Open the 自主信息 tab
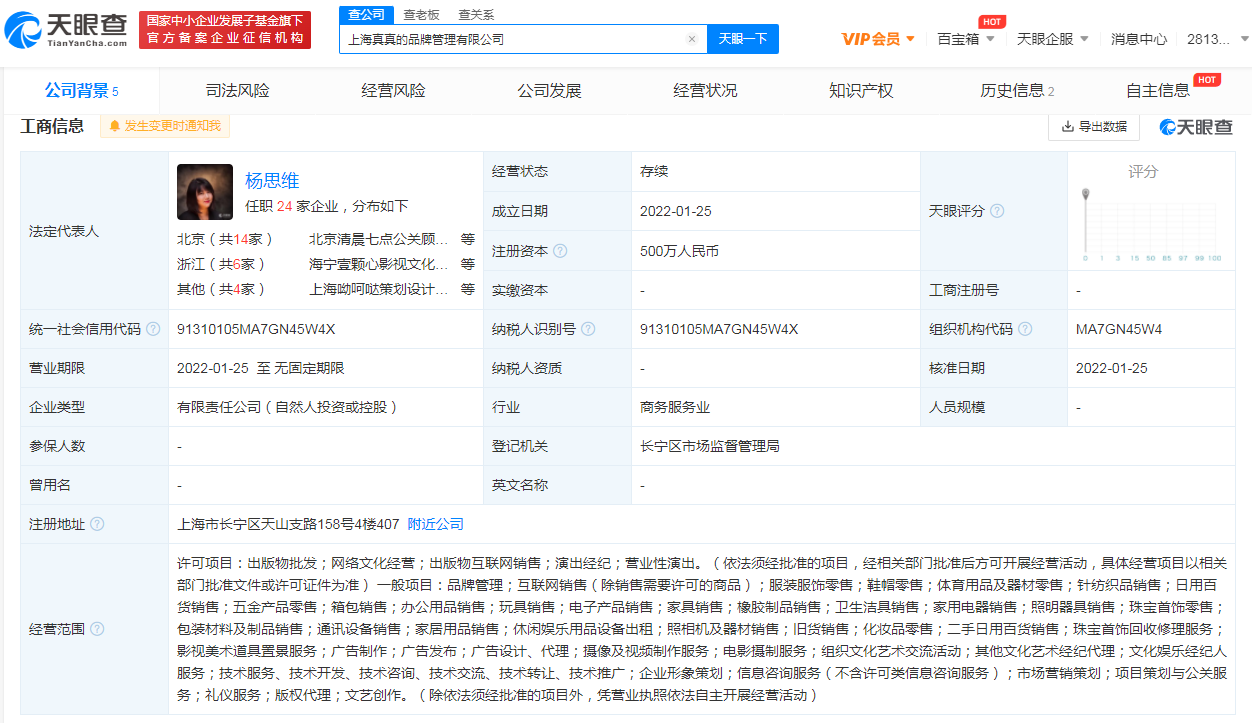1252x723 pixels. click(1158, 91)
